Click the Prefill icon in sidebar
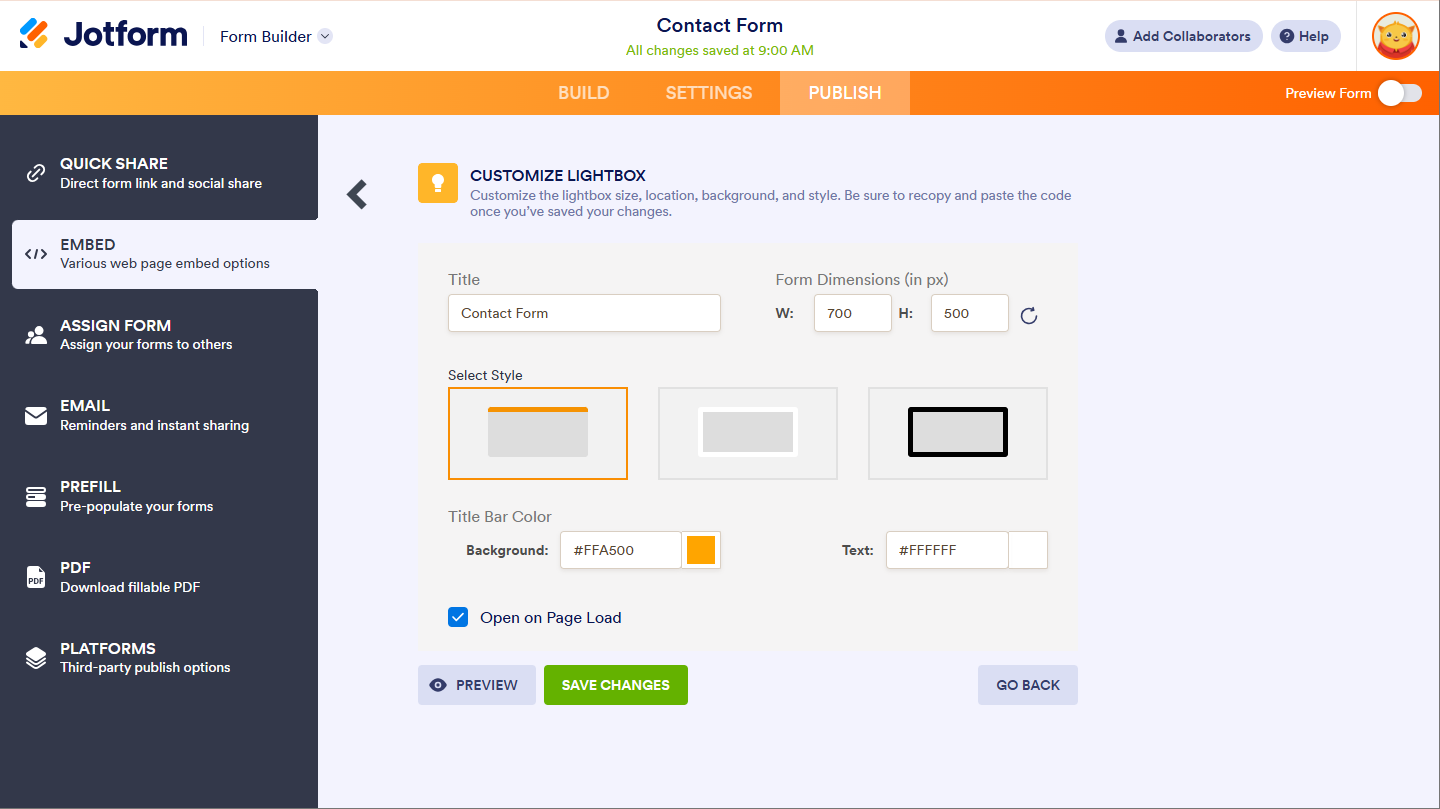The height and width of the screenshot is (809, 1440). [36, 496]
